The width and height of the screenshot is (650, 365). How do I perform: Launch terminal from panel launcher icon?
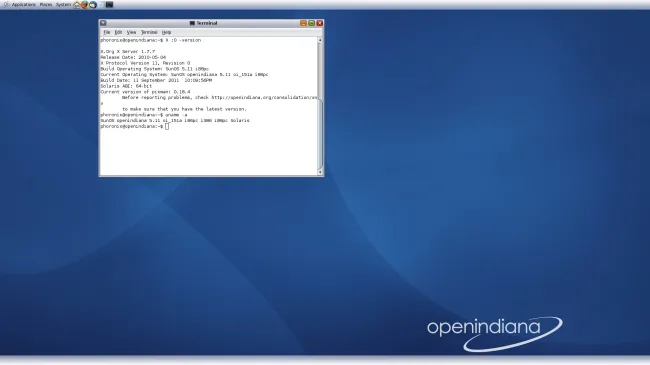pyautogui.click(x=109, y=5)
